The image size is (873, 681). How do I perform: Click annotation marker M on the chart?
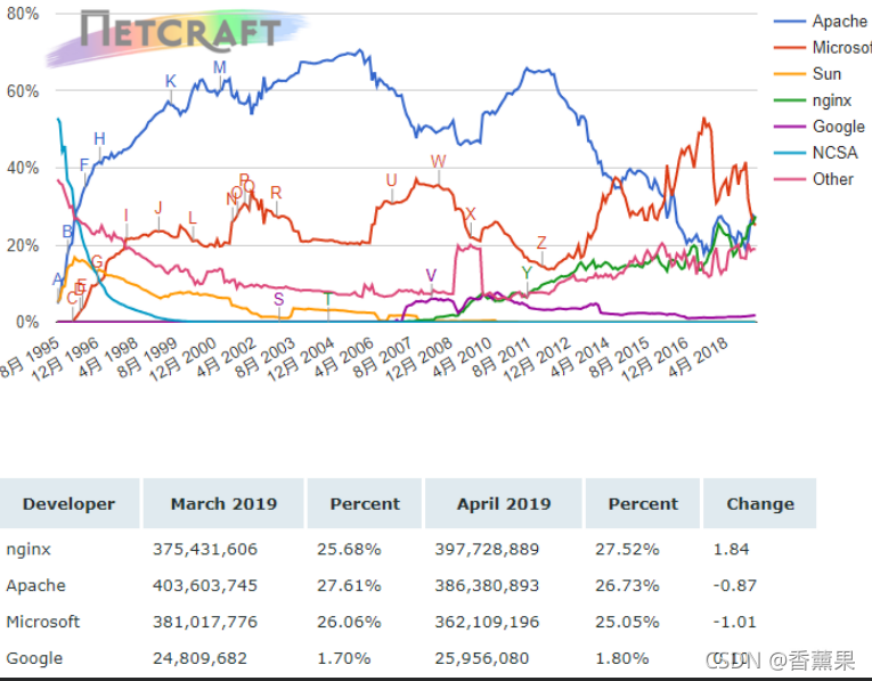[220, 68]
